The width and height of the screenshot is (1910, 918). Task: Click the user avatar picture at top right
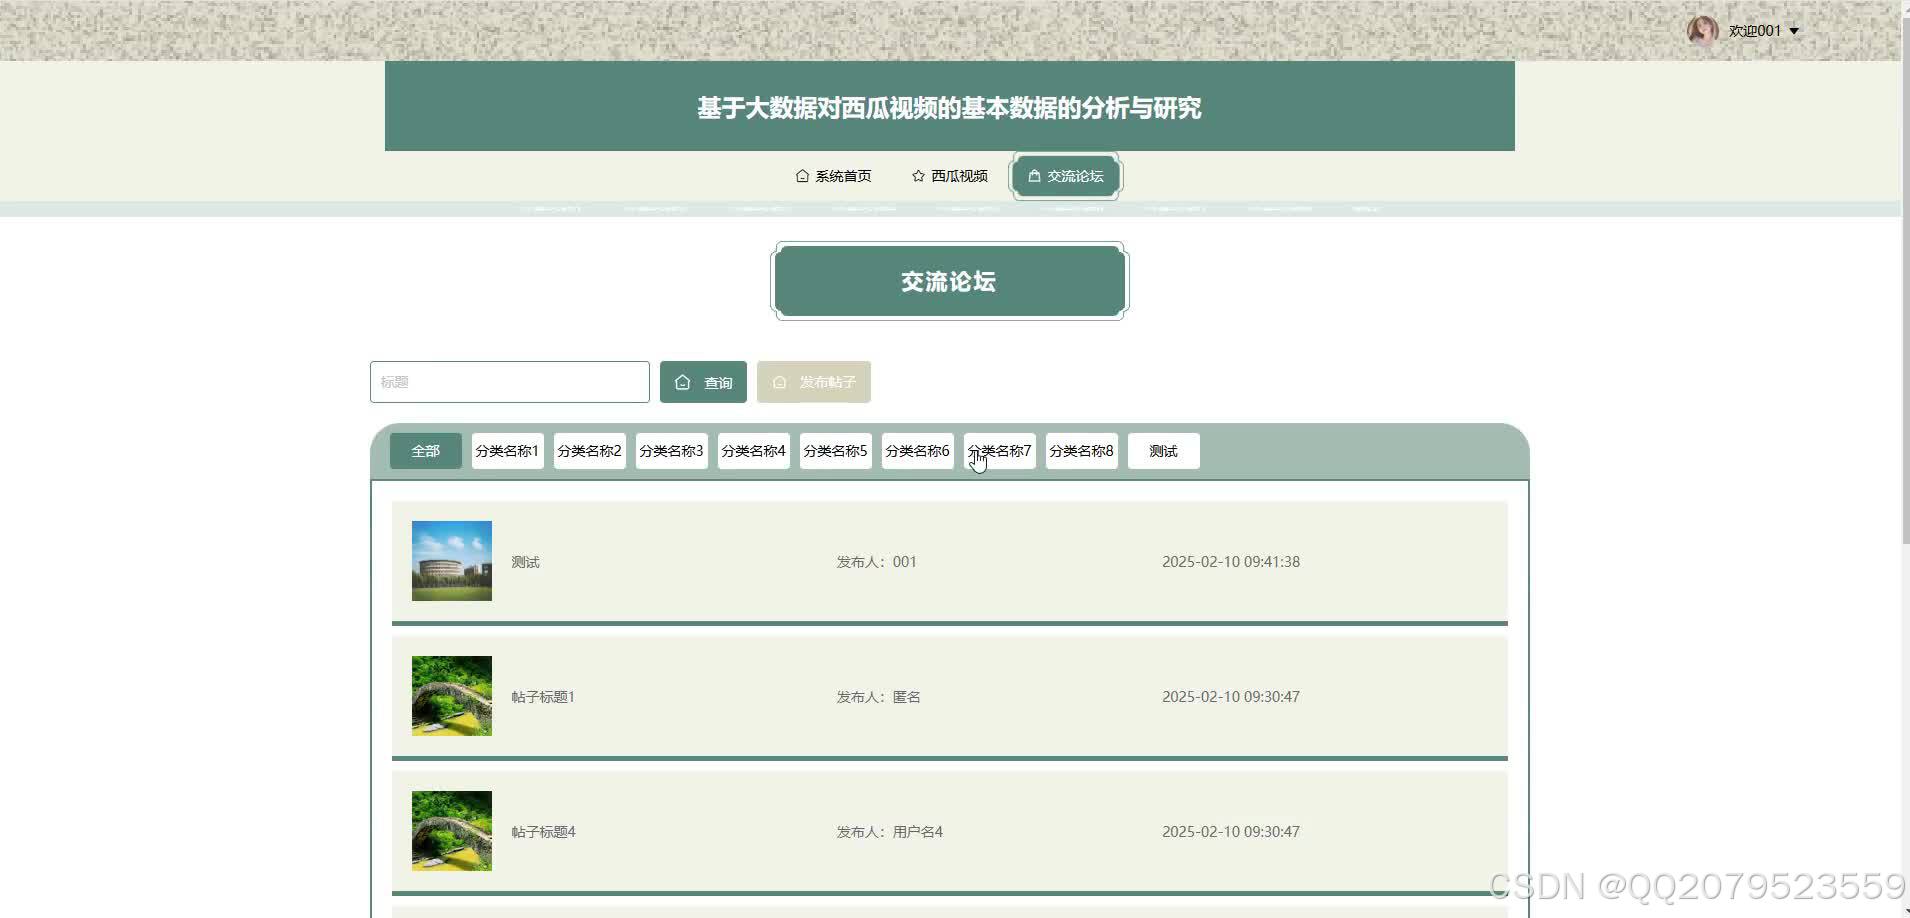[1703, 30]
